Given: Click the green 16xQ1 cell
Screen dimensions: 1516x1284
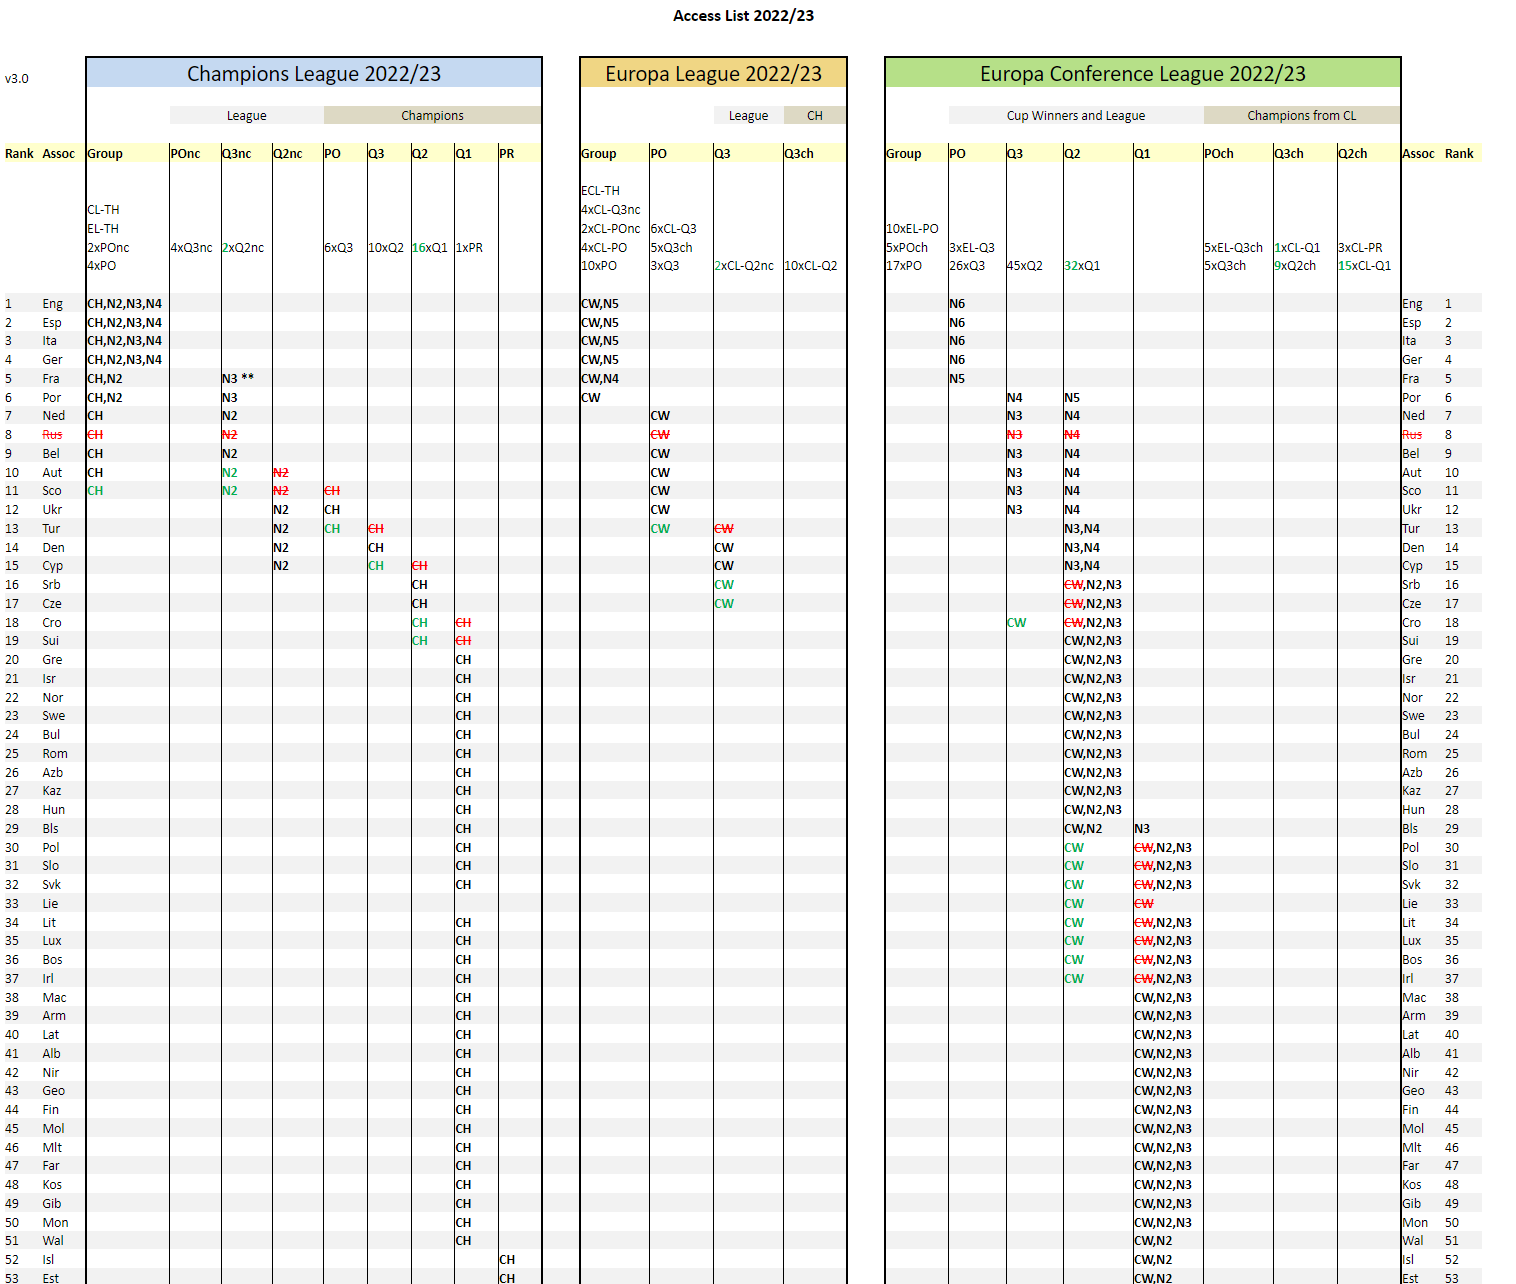Looking at the screenshot, I should point(430,248).
